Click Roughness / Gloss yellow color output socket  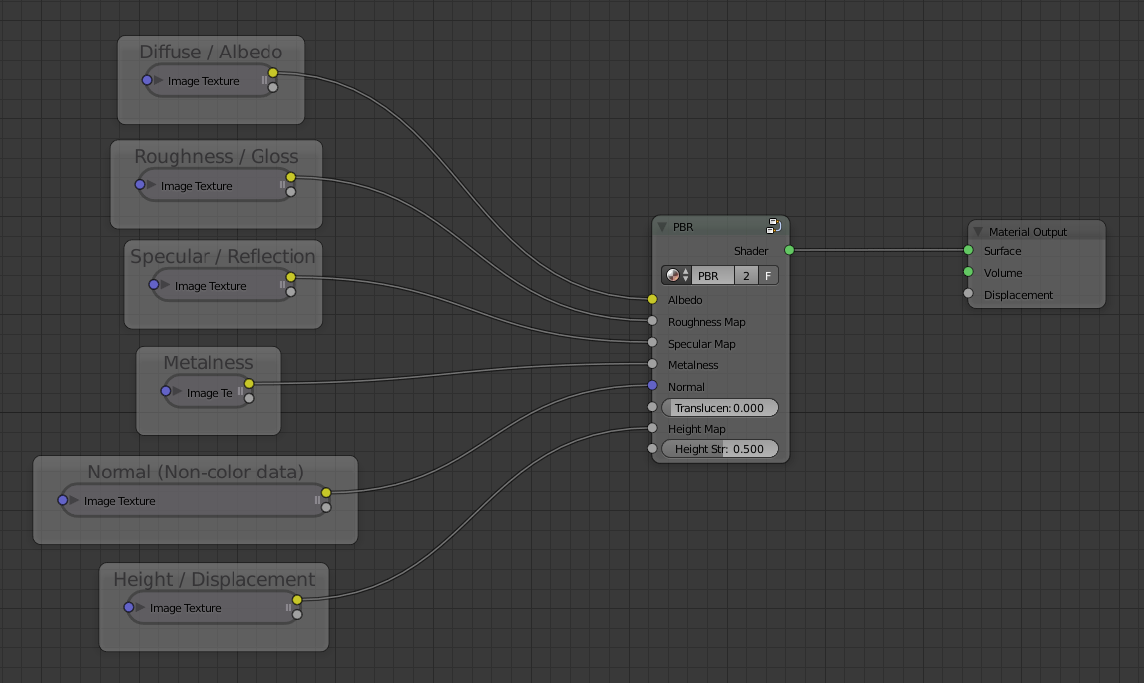(291, 177)
